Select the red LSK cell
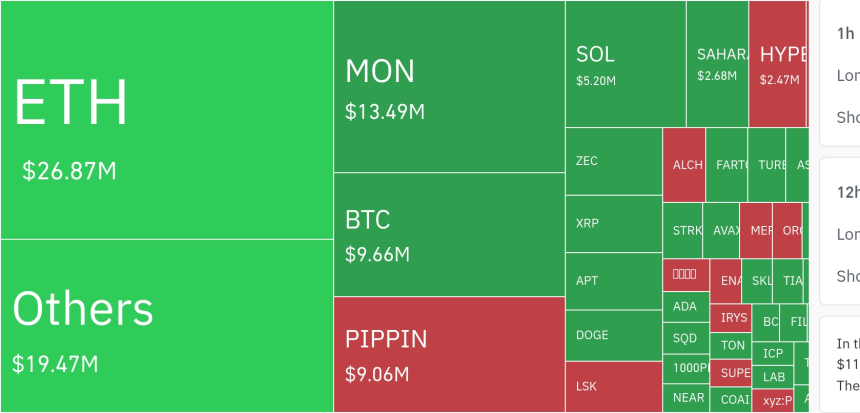This screenshot has height=413, width=860. click(613, 385)
